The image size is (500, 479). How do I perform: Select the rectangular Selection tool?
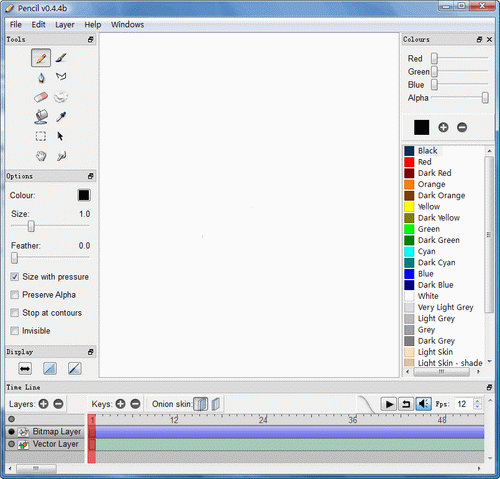[x=41, y=136]
